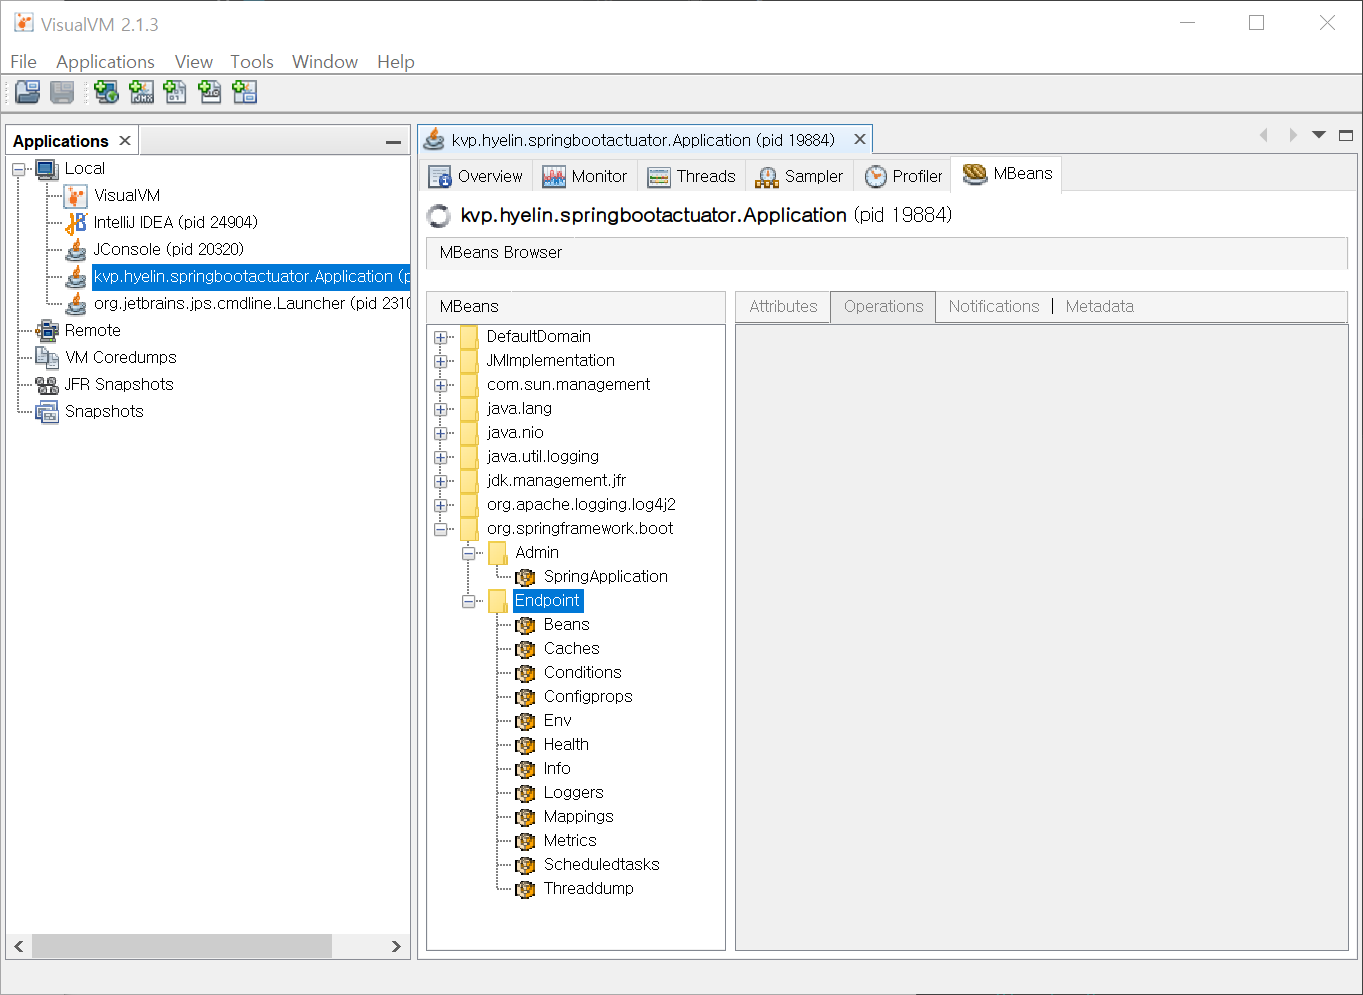
Task: Open the Attributes tab
Action: [x=783, y=307]
